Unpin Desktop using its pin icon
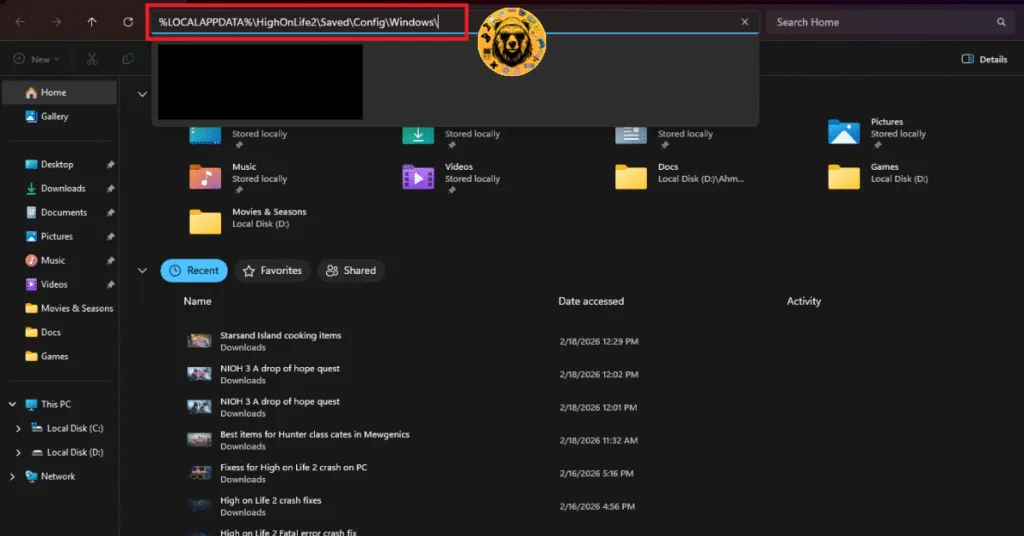 (x=110, y=165)
